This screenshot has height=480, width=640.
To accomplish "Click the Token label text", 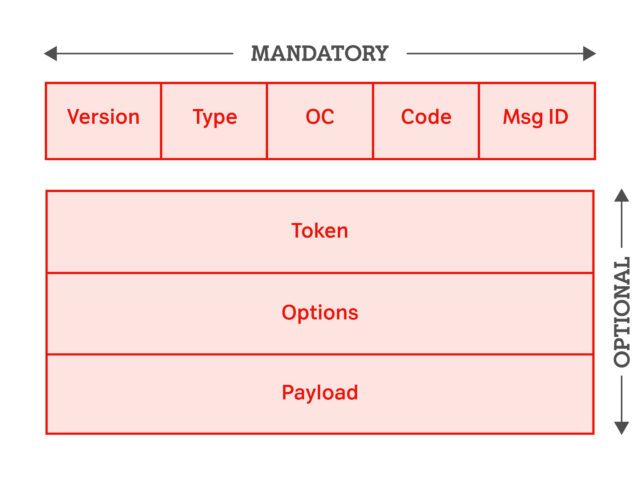I will (320, 231).
